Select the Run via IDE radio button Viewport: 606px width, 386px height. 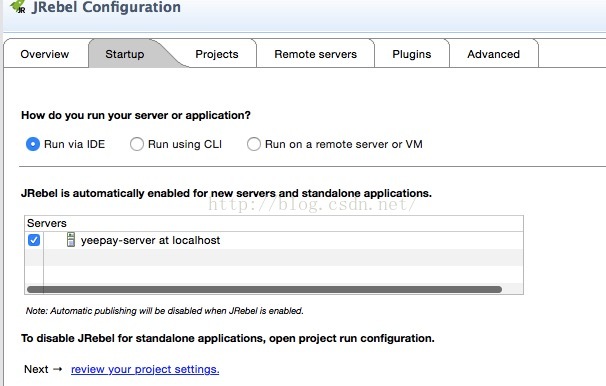pos(33,144)
